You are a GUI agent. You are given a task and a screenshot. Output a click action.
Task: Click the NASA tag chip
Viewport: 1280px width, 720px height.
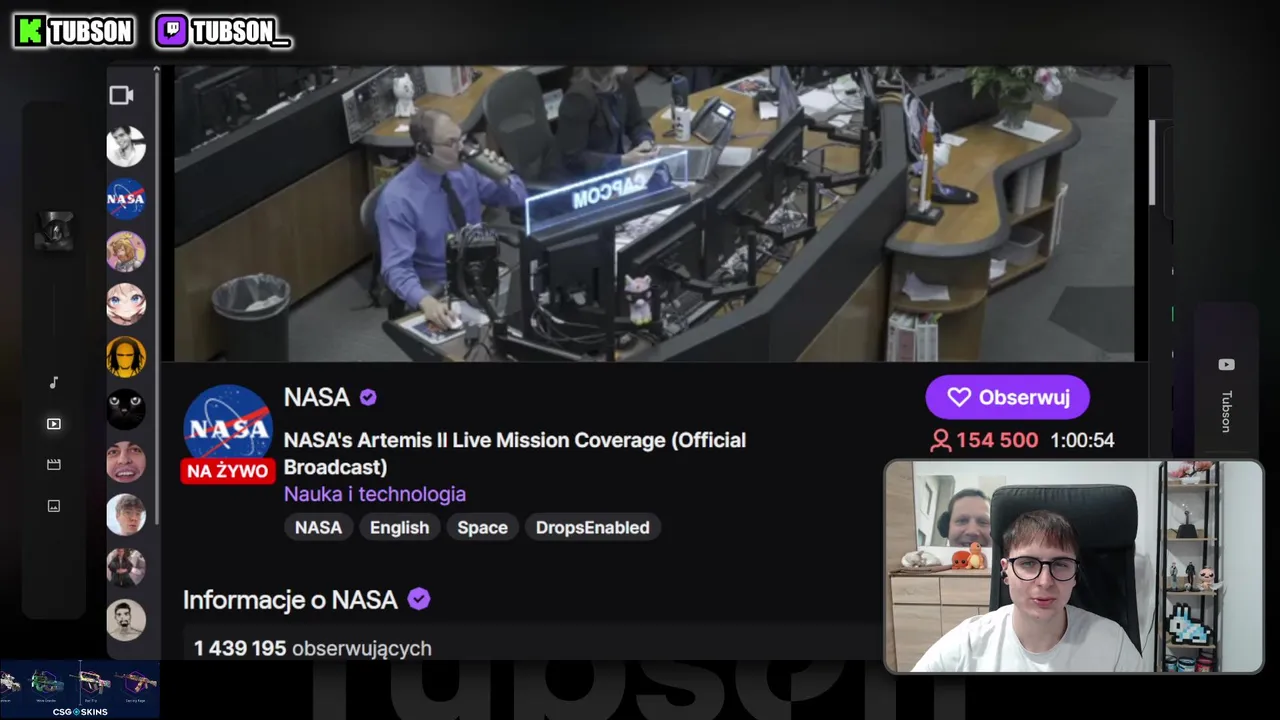point(318,527)
